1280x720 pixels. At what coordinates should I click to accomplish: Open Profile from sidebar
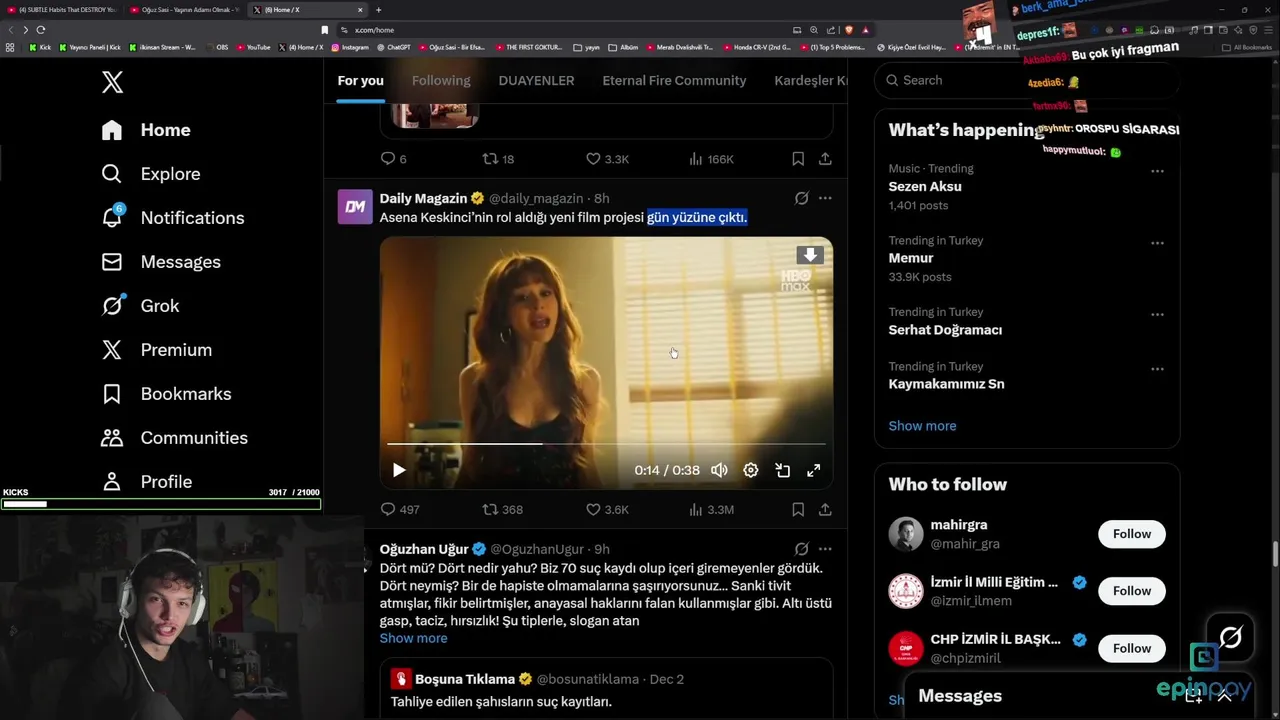146,482
